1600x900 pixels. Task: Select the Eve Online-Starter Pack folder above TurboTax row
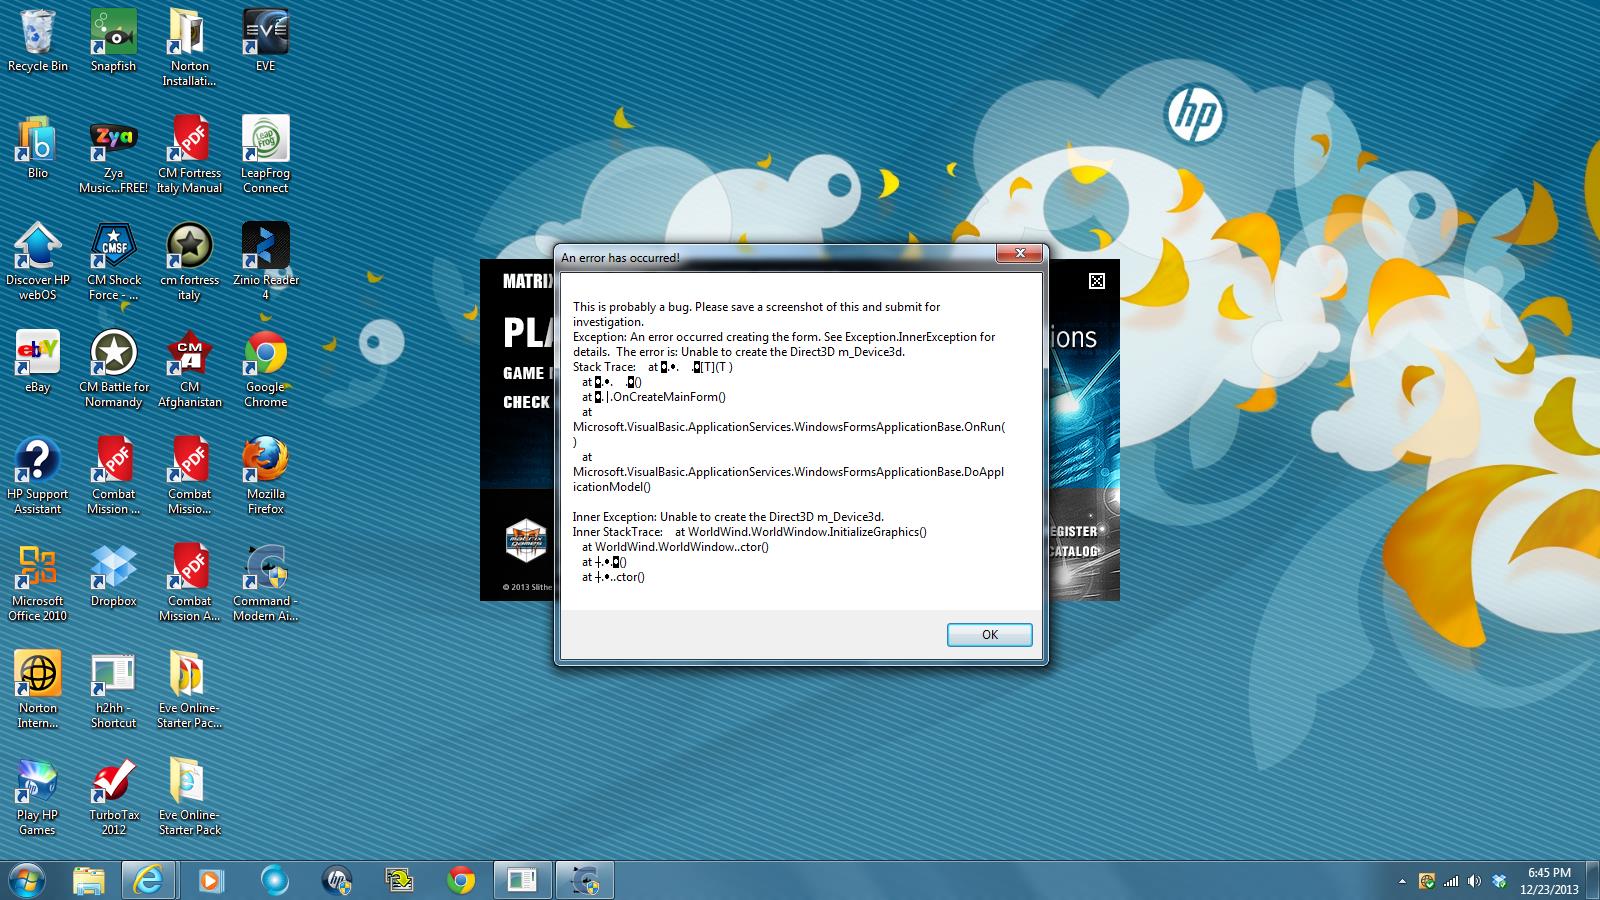pyautogui.click(x=189, y=690)
